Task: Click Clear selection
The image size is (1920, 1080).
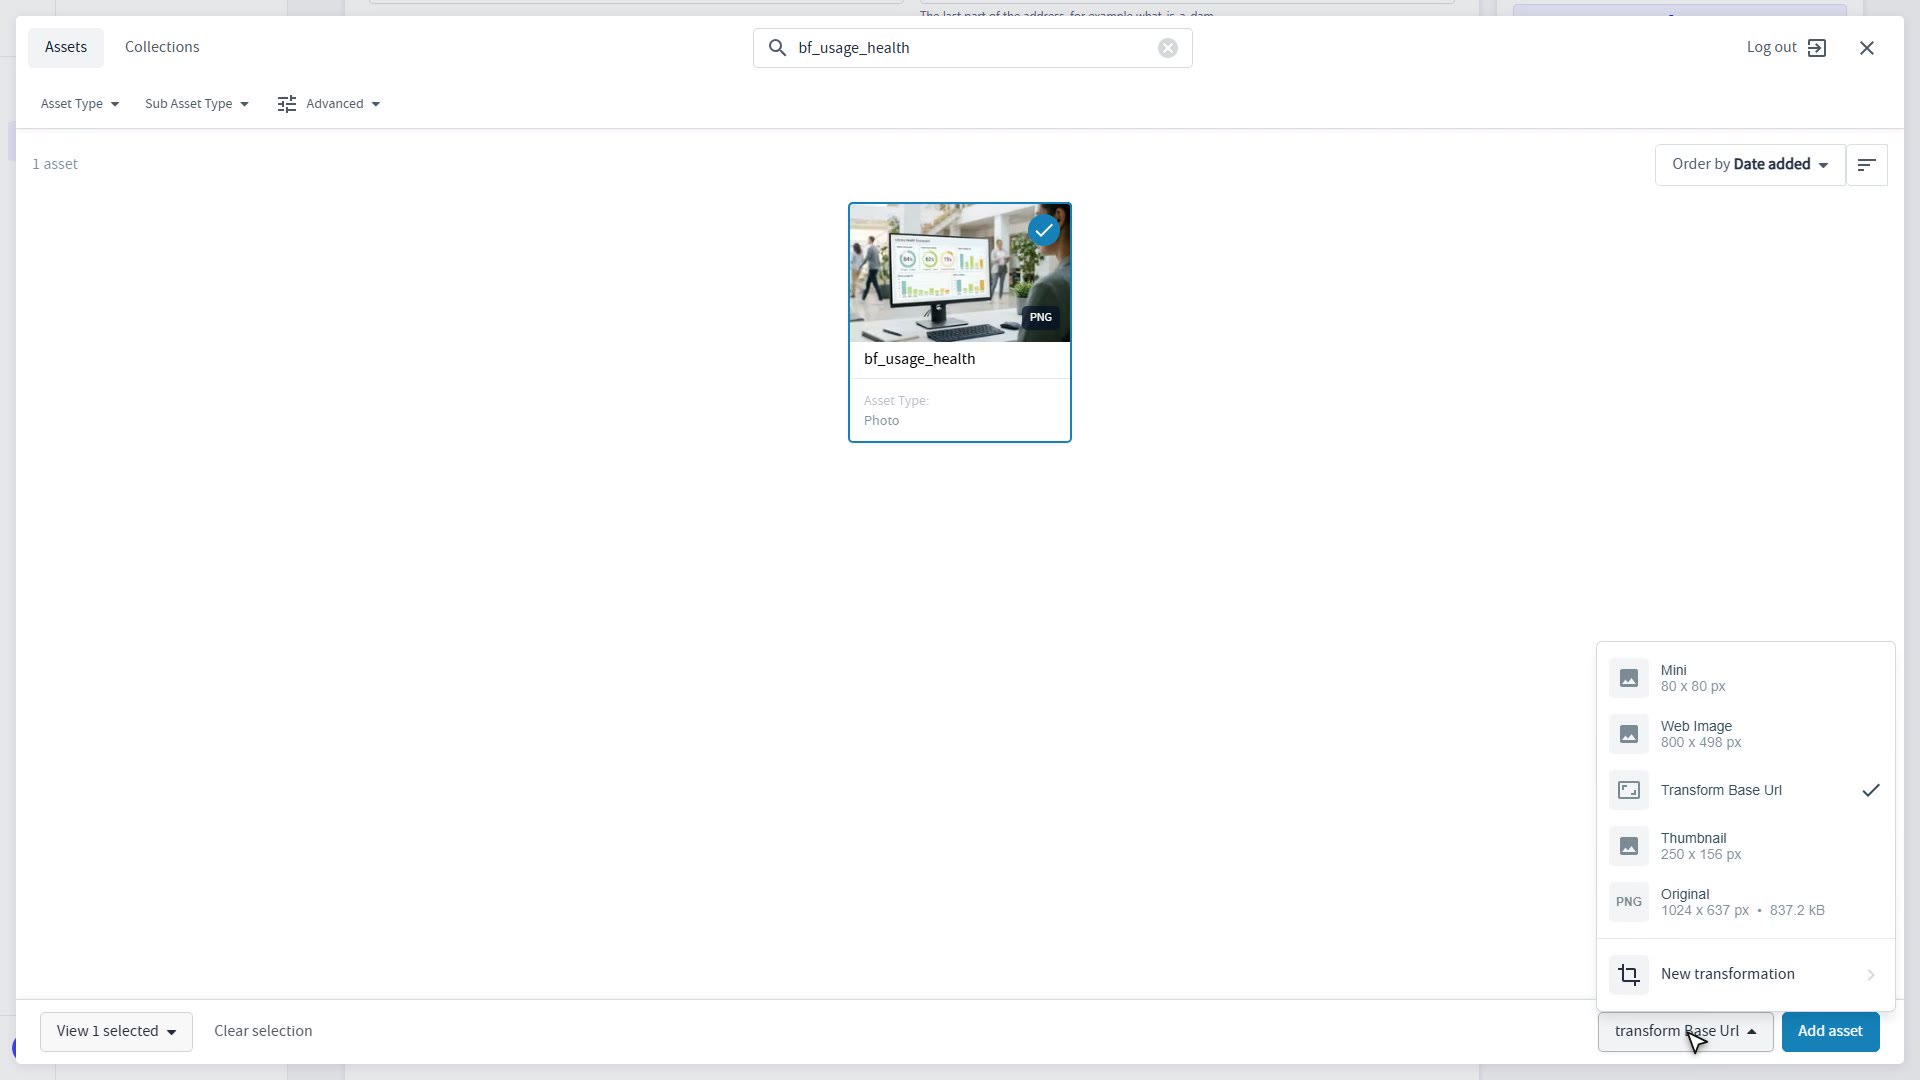Action: click(263, 1031)
